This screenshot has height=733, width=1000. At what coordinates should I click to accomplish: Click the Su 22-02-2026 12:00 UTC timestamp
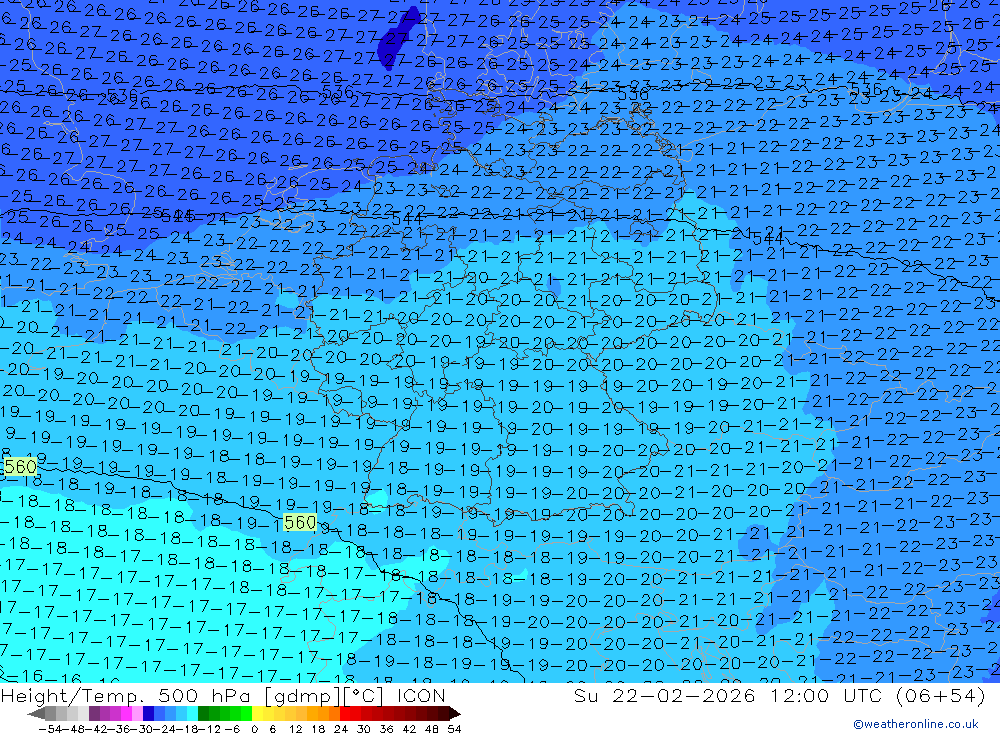pos(779,695)
